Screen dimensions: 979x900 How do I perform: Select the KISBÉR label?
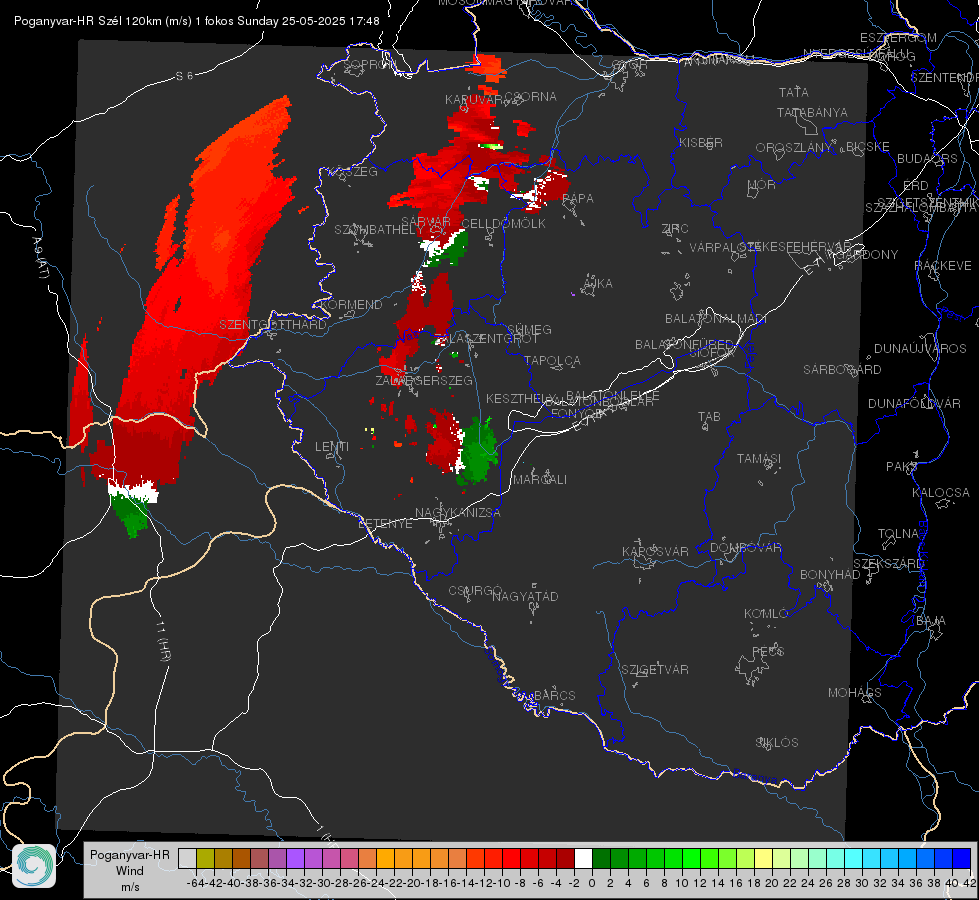tap(701, 142)
